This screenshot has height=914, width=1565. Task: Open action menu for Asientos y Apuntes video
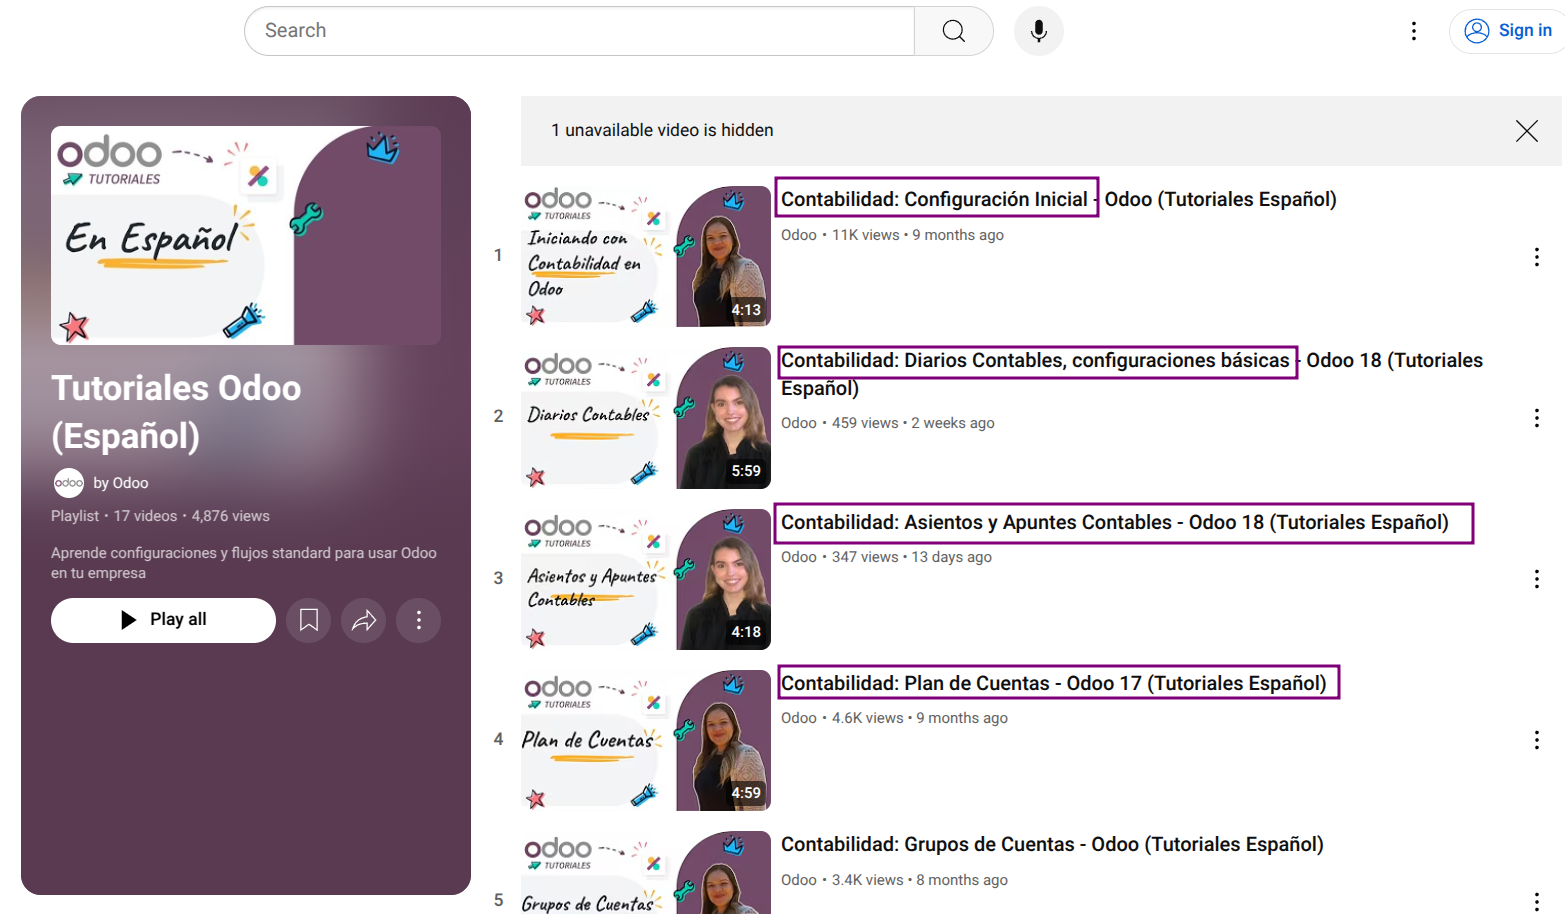click(x=1536, y=579)
